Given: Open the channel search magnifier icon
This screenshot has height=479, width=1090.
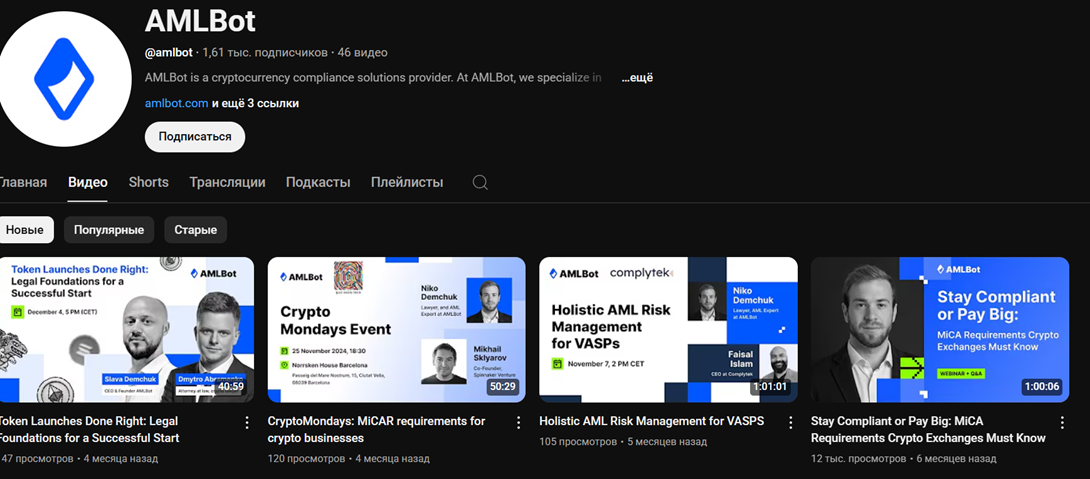Looking at the screenshot, I should click(480, 182).
